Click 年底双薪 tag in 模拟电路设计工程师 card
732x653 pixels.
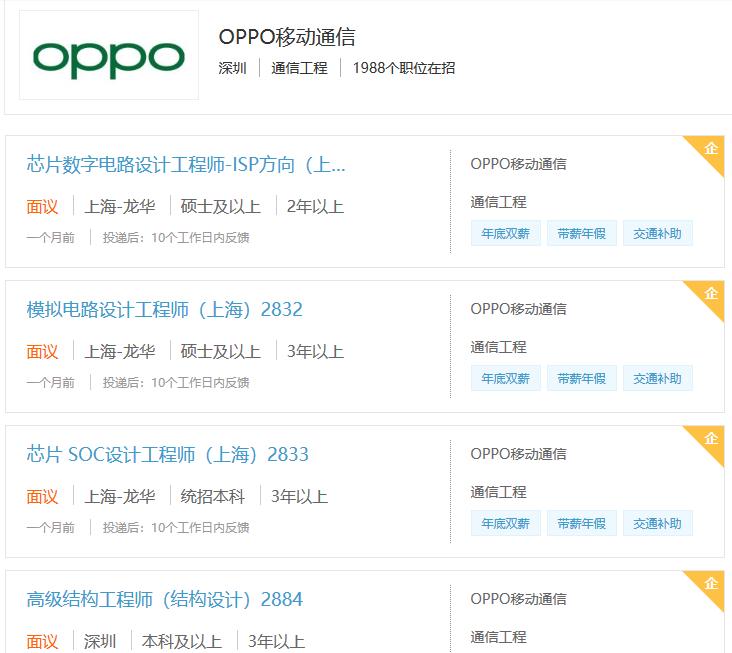point(506,378)
